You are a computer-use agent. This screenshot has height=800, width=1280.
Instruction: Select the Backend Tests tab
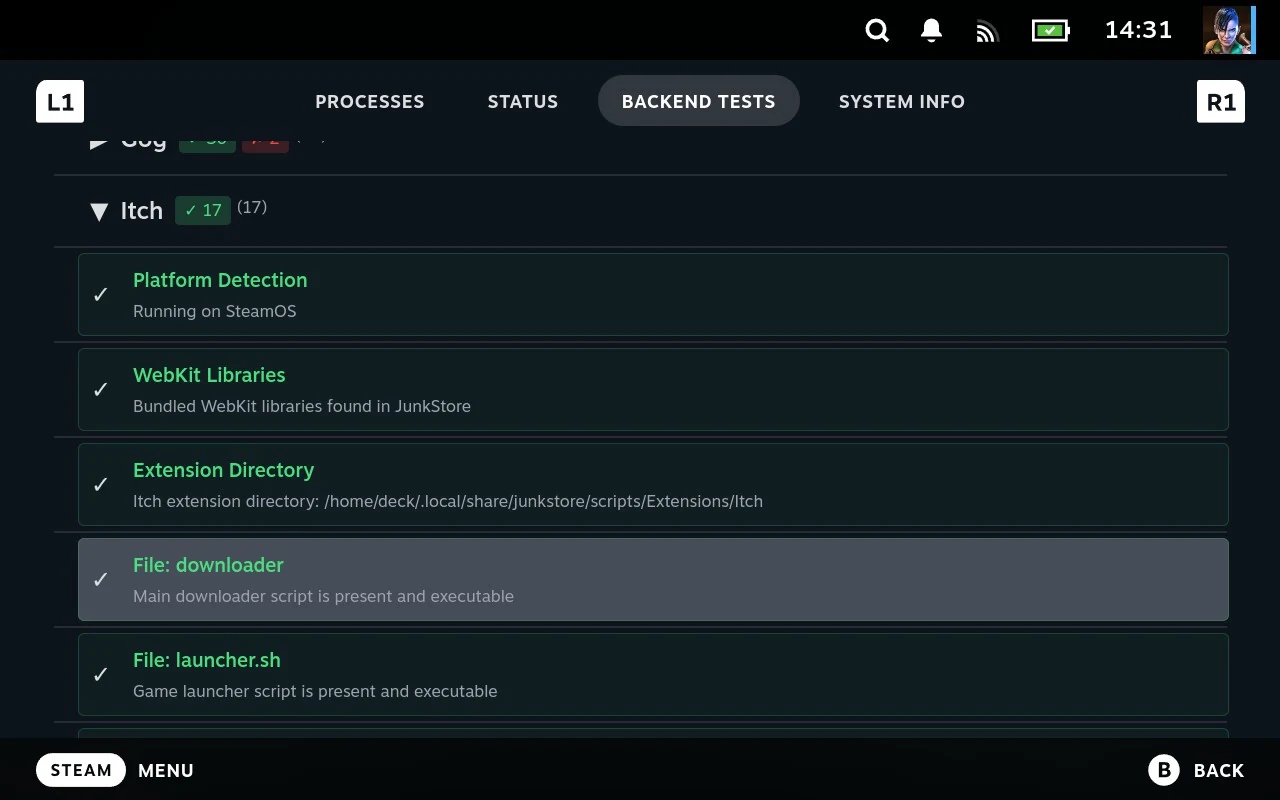click(x=699, y=101)
